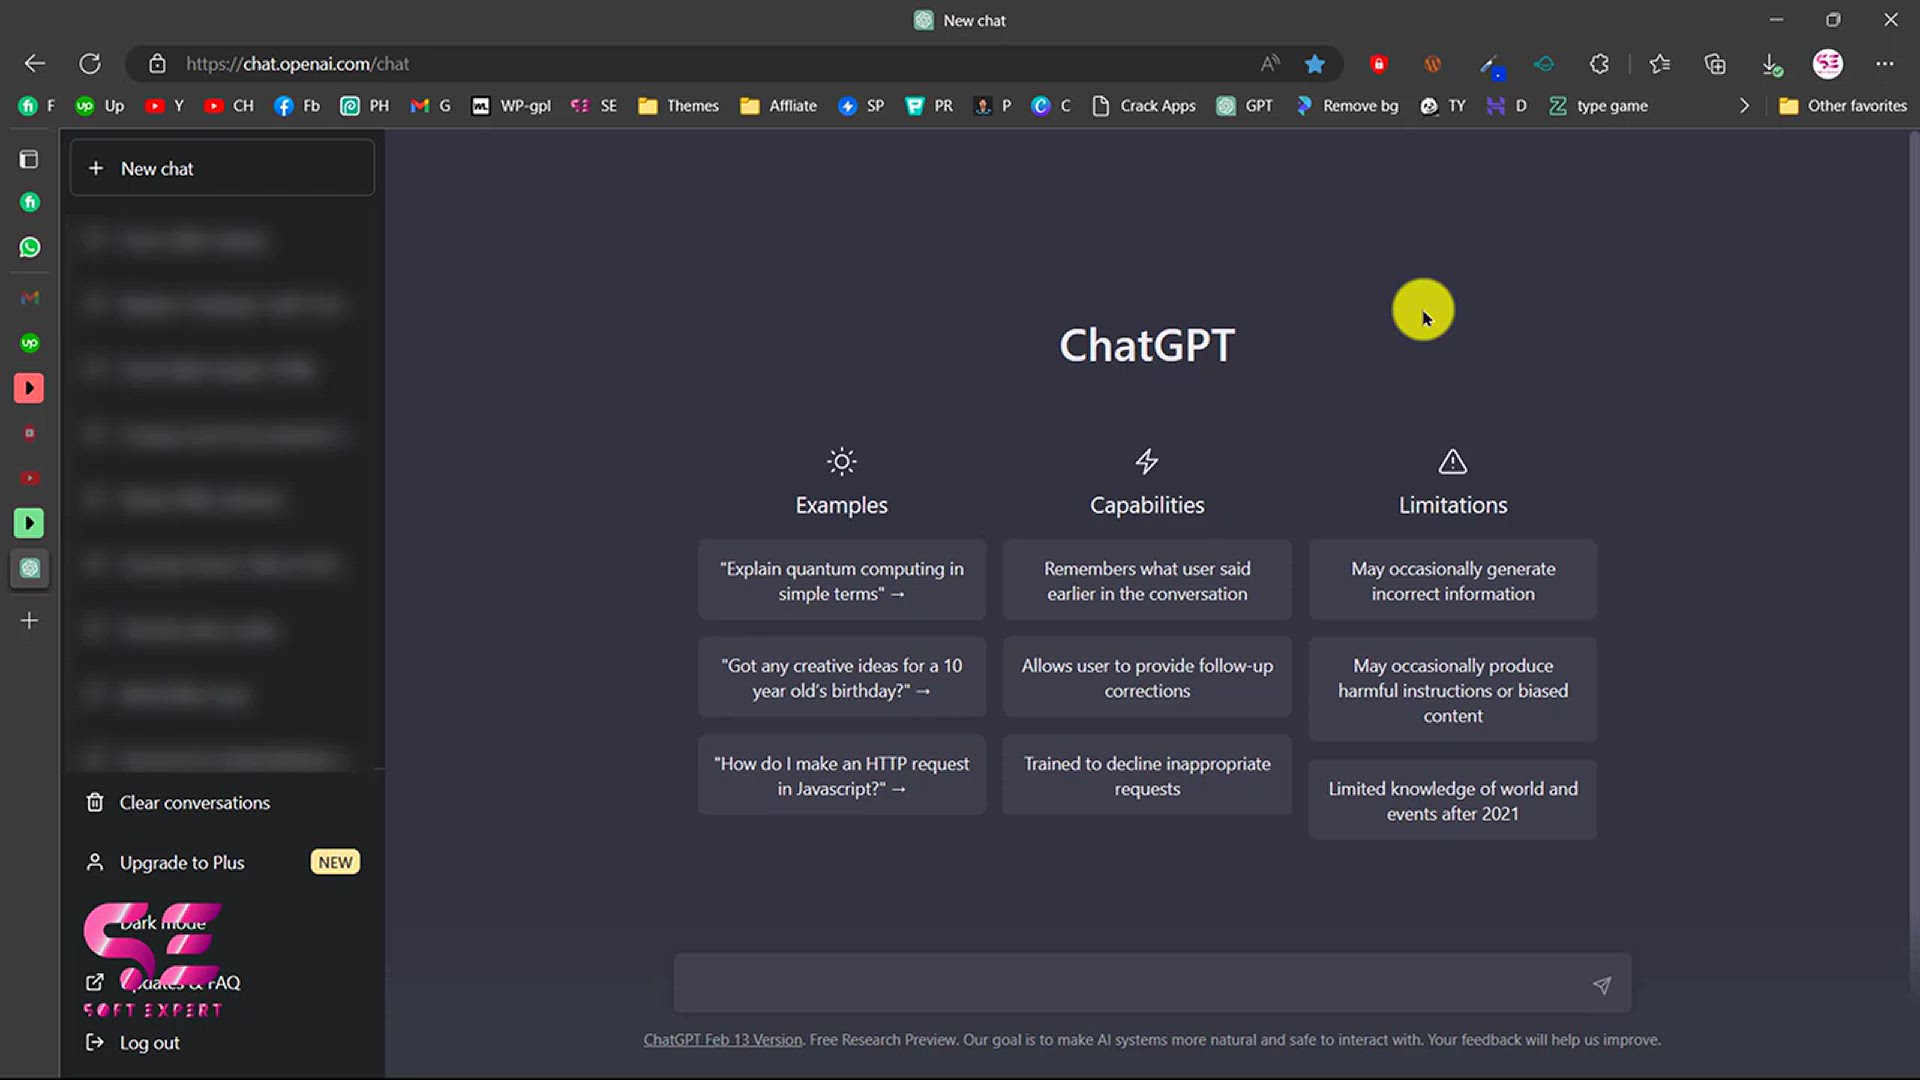Select the HTTP request in Javascript example
1920x1080 pixels.
coord(842,776)
